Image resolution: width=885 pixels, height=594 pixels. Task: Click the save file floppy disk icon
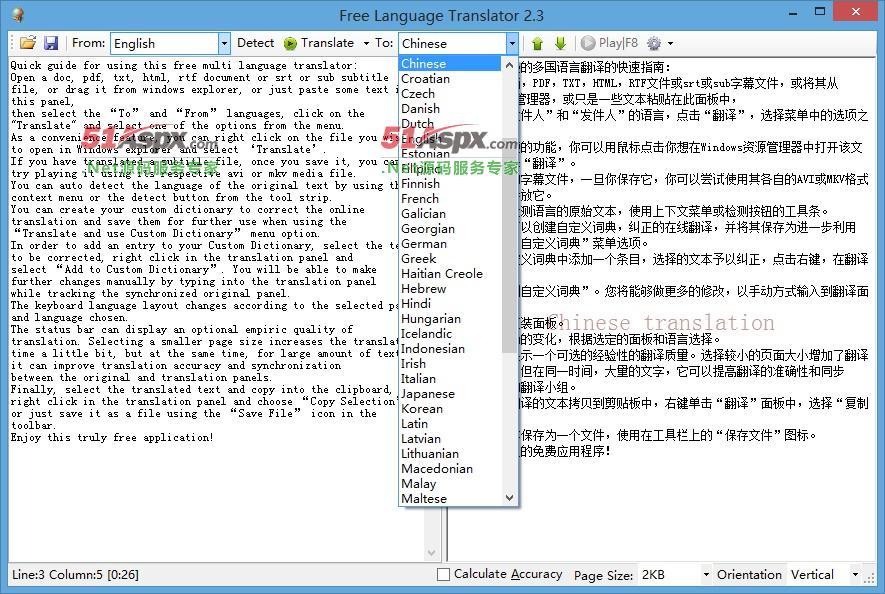pyautogui.click(x=51, y=43)
